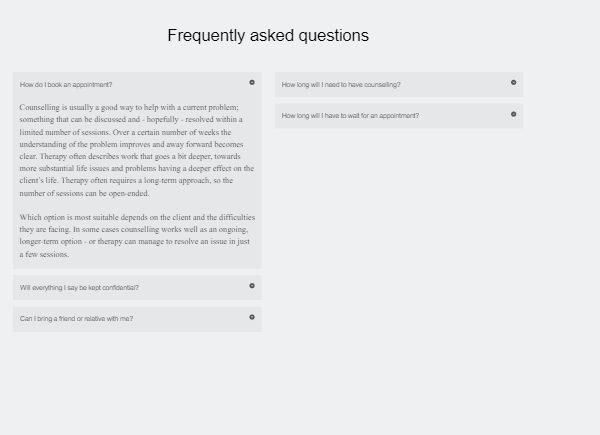Click blank header space of the appointment wait question
Screen dimensions: 600x435
pyautogui.click(x=465, y=116)
